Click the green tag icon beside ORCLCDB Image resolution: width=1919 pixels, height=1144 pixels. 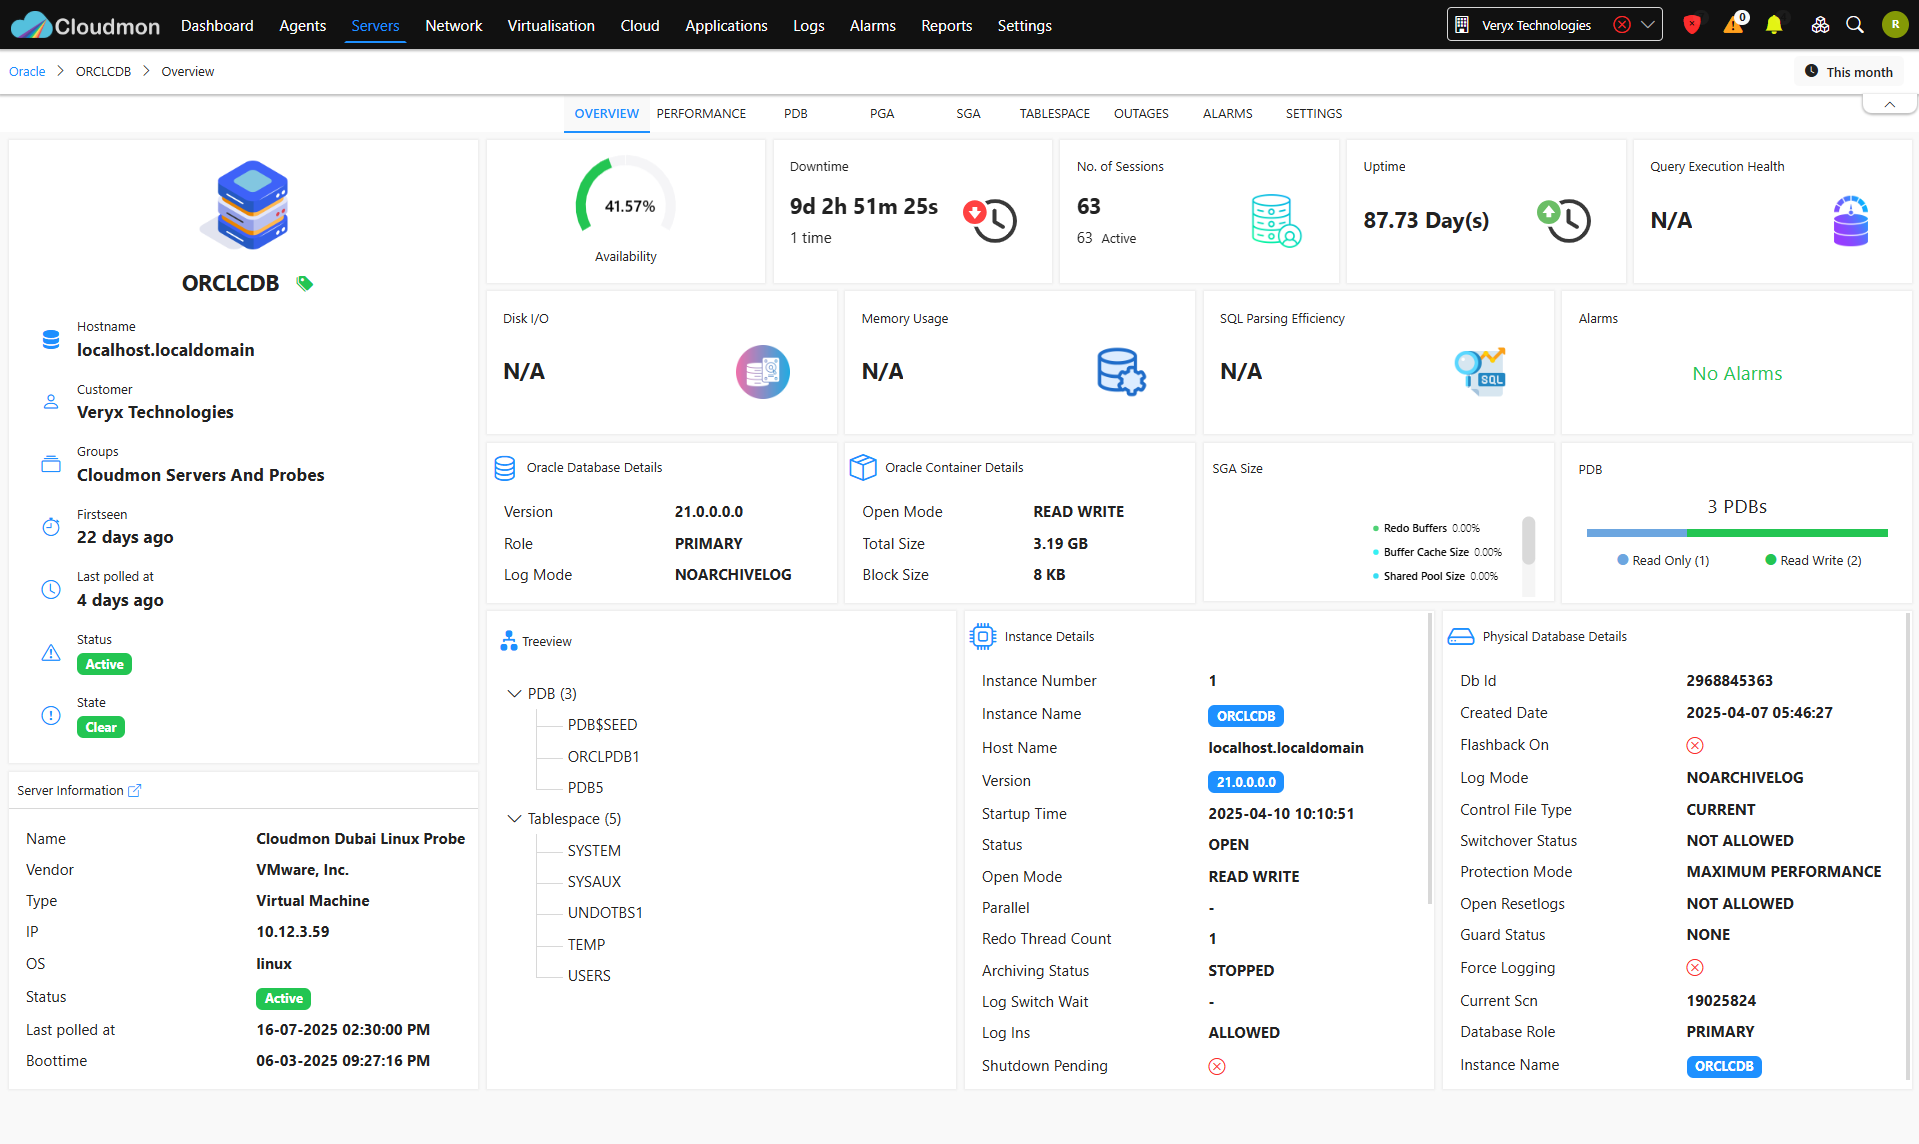point(305,284)
